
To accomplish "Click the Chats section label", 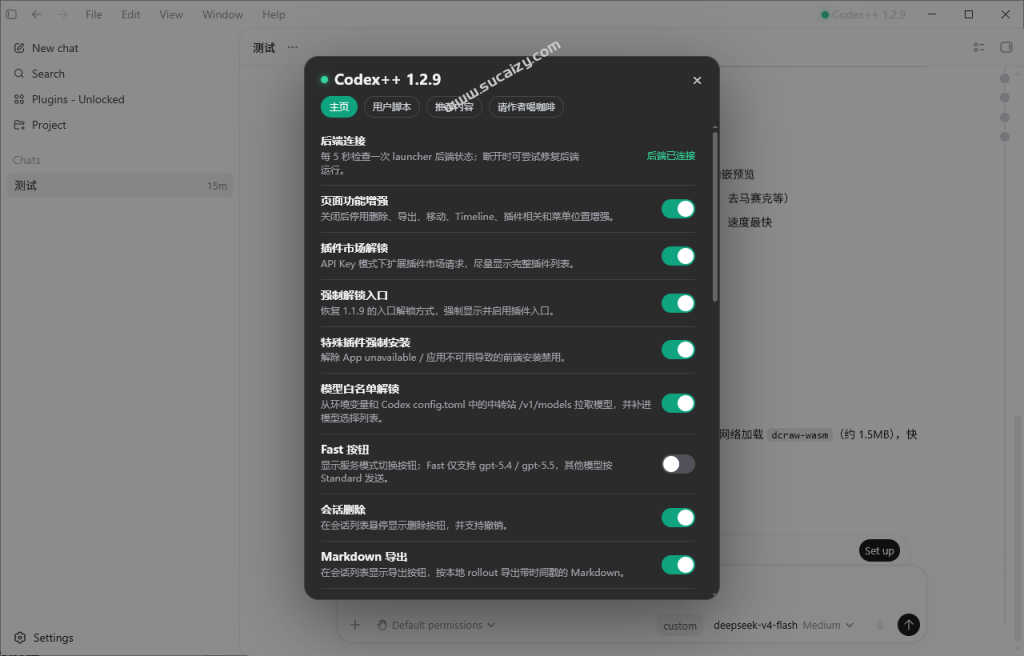I will (26, 160).
